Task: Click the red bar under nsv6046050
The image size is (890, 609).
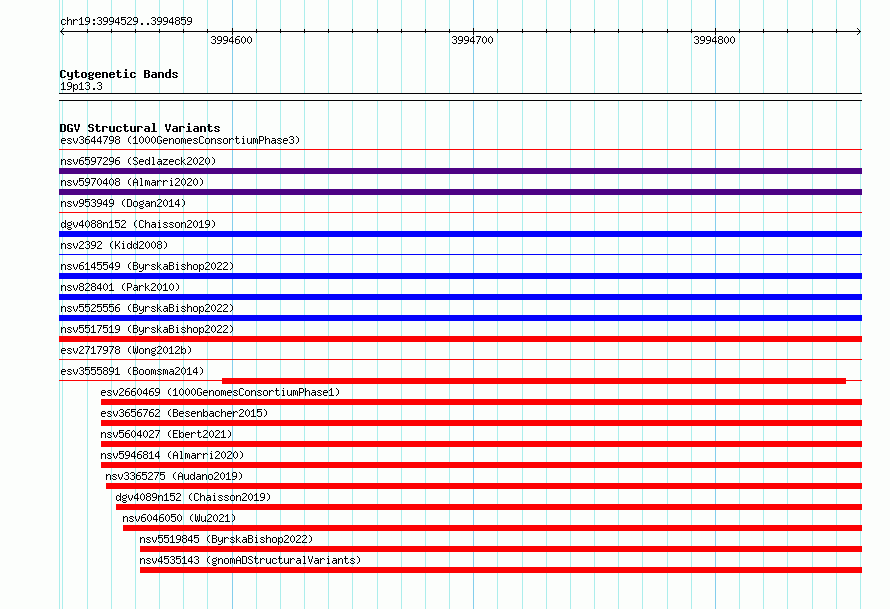Action: click(493, 528)
